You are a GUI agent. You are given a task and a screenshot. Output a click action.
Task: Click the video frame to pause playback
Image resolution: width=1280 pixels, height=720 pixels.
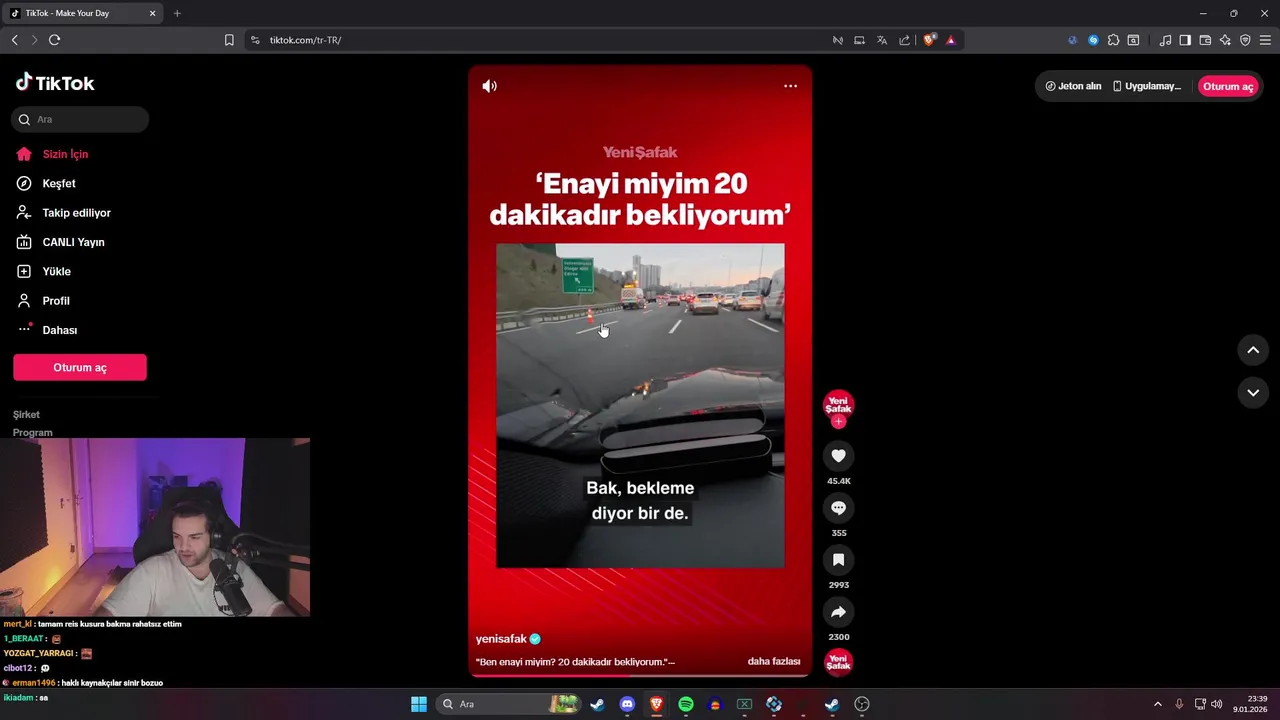click(640, 405)
